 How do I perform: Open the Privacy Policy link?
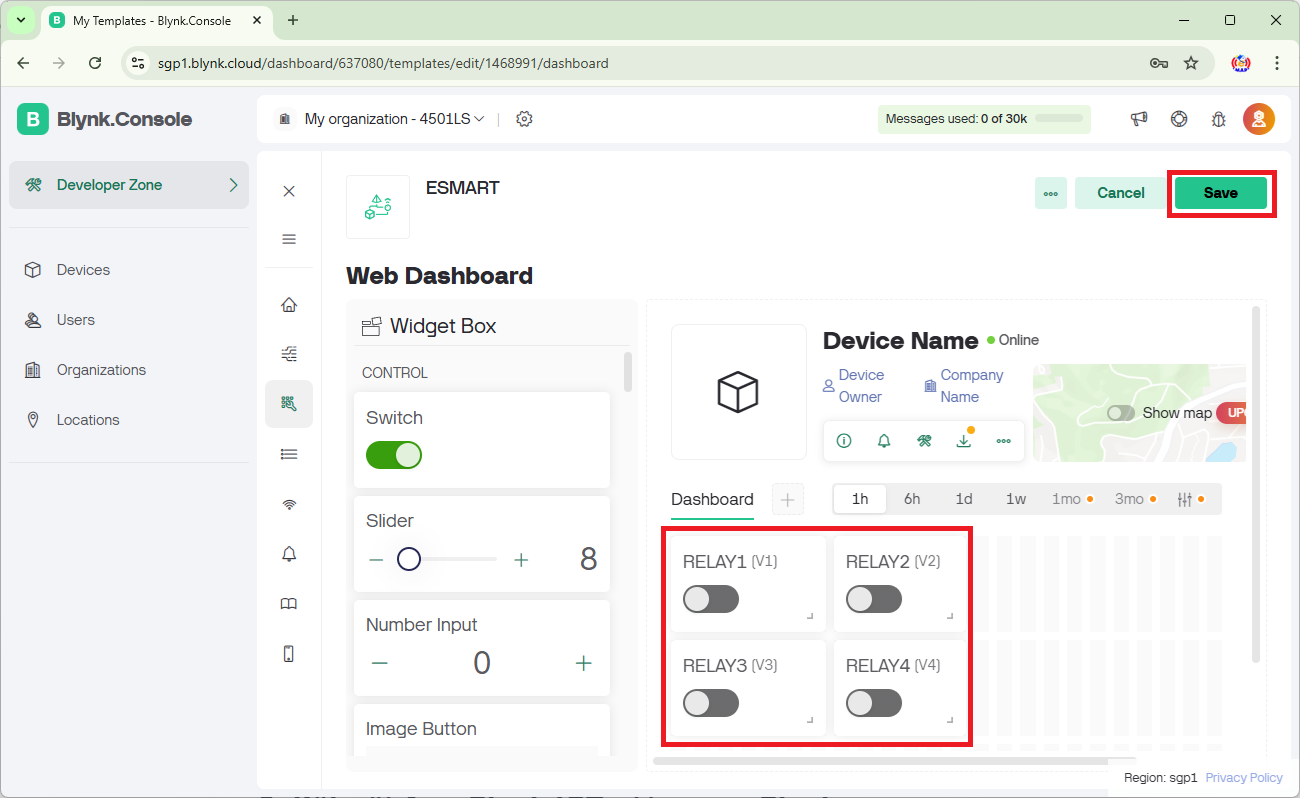click(1244, 777)
